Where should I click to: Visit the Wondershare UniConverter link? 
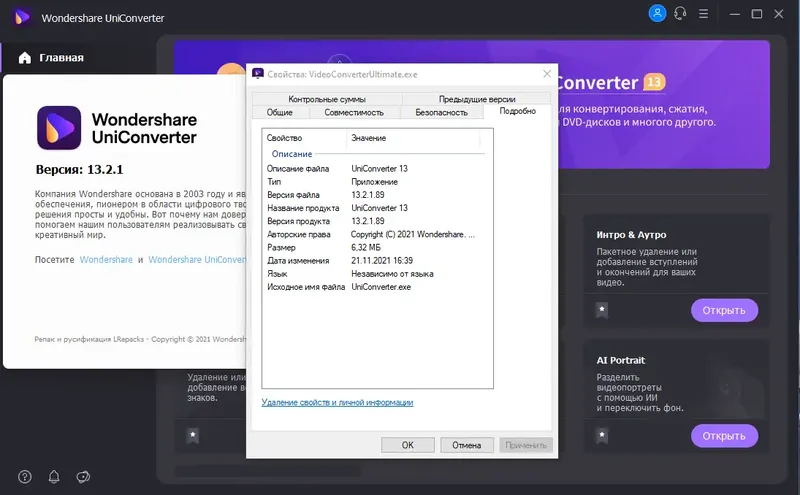pos(197,259)
